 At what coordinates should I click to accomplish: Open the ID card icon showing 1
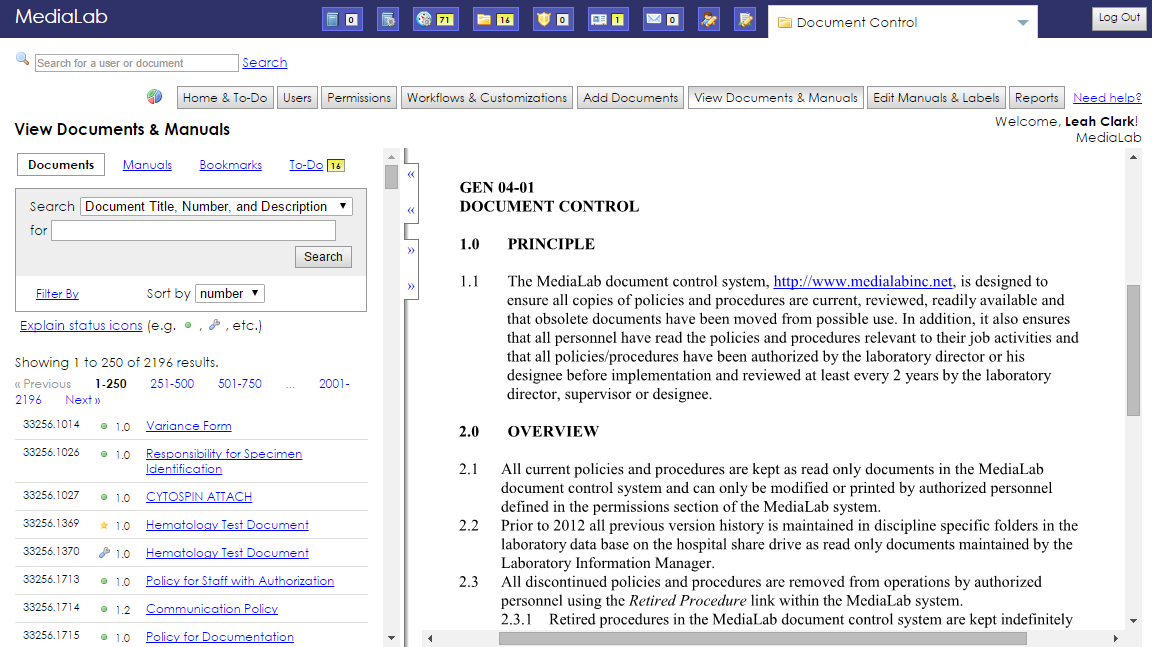(x=608, y=19)
